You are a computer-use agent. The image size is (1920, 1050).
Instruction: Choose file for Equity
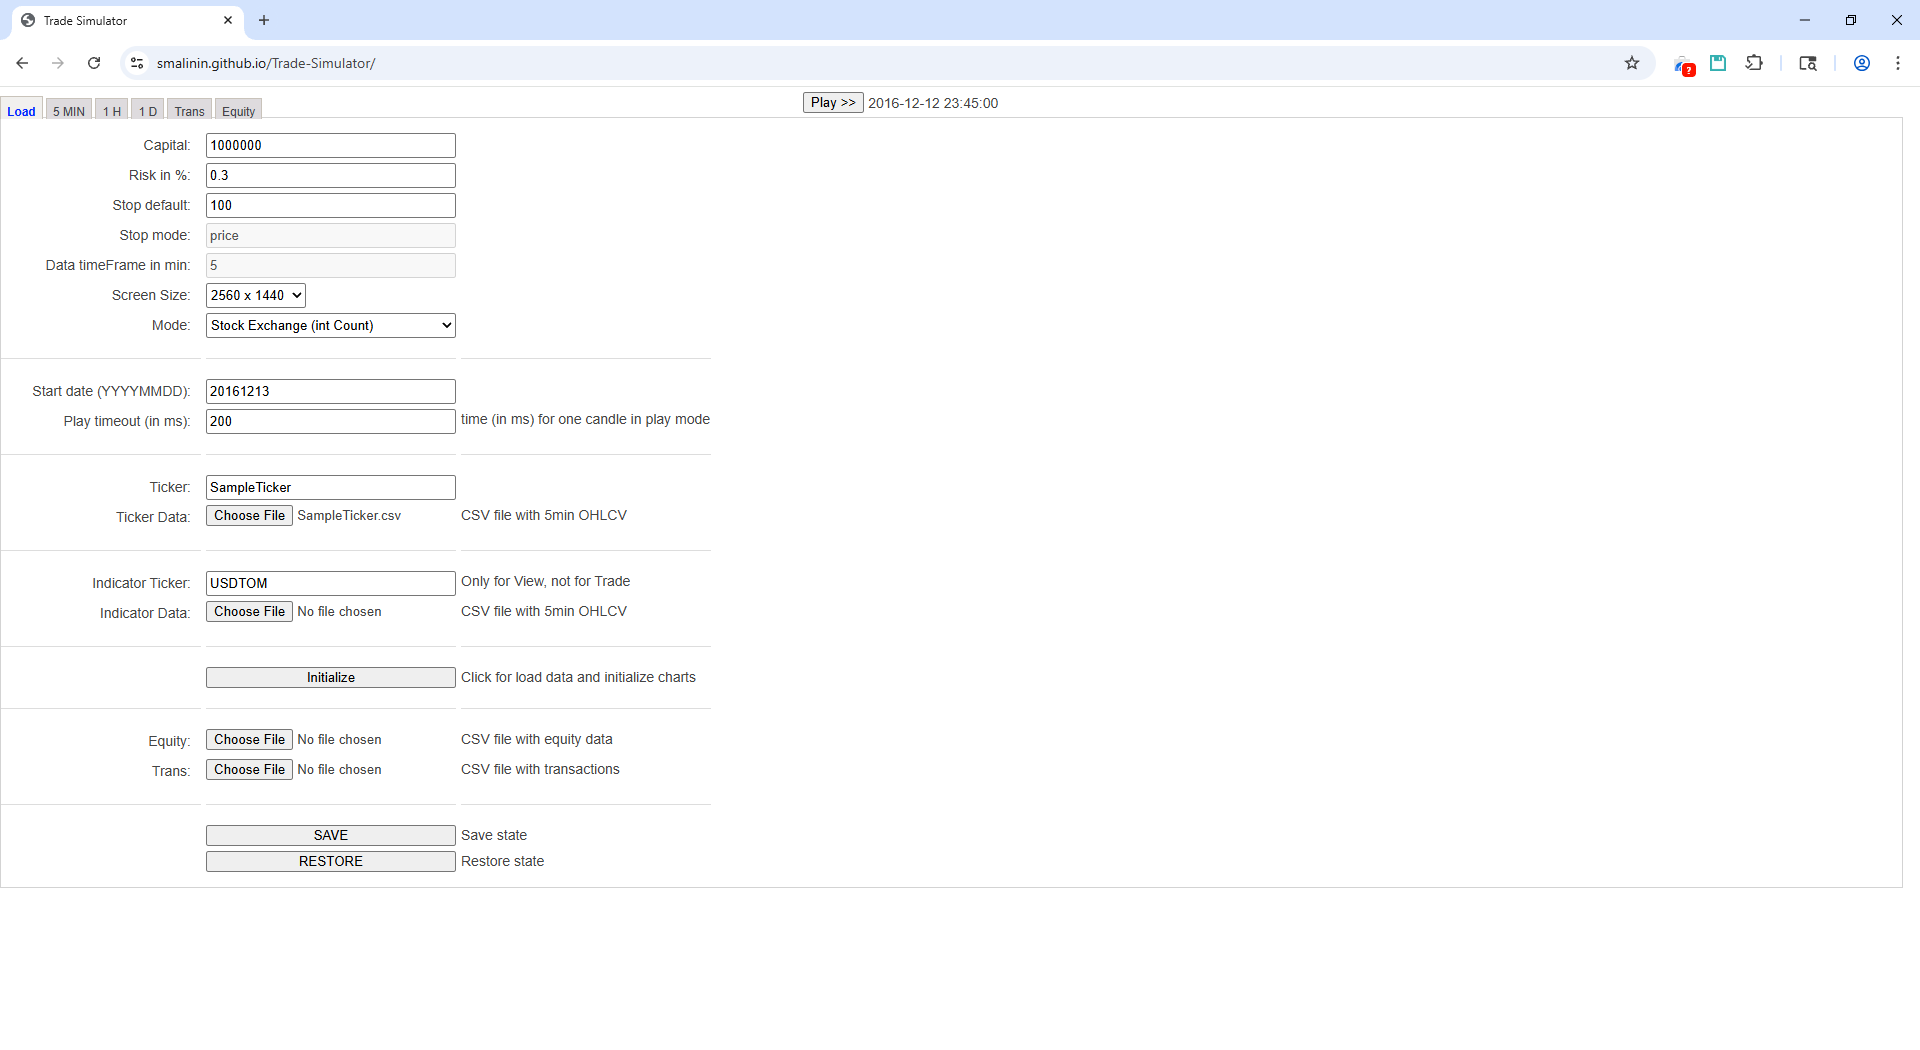point(249,739)
